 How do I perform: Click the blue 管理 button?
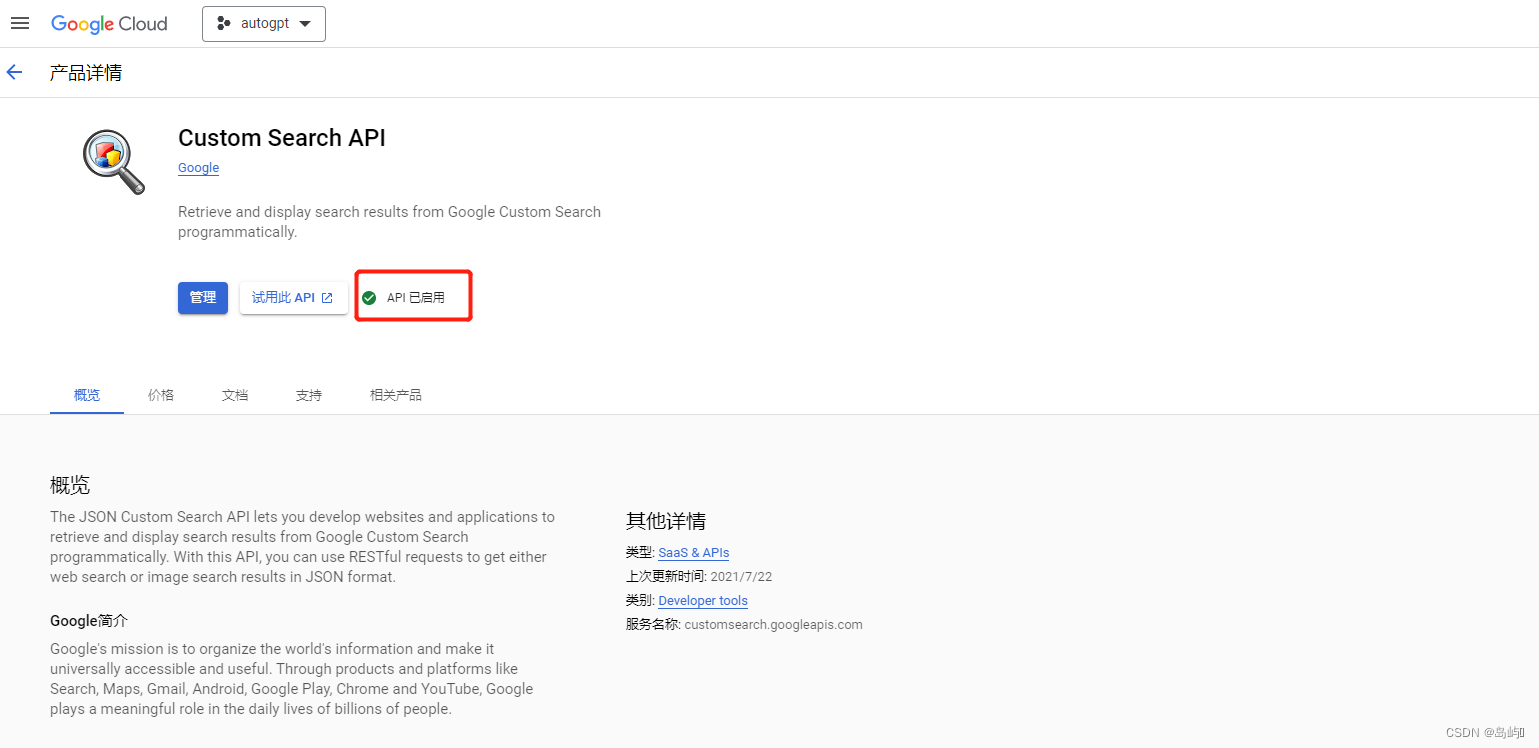[x=203, y=298]
